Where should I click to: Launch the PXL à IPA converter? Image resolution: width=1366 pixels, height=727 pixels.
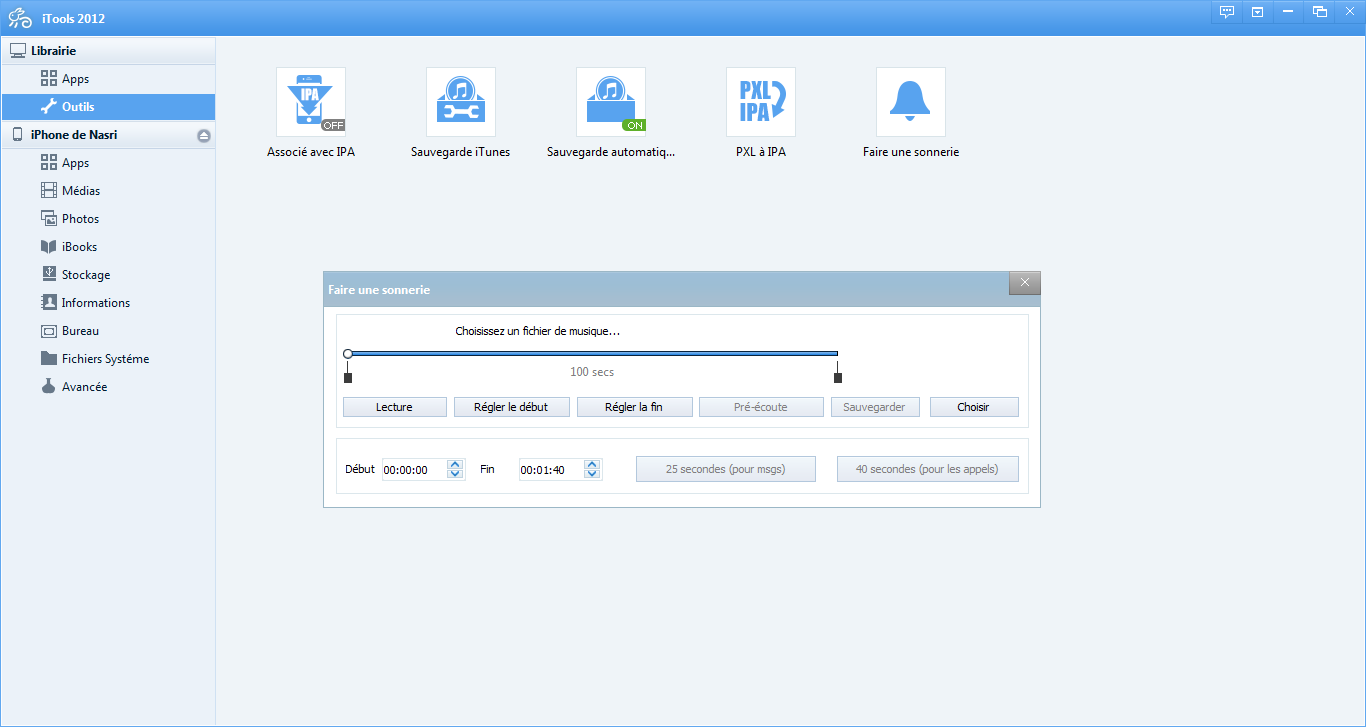click(x=761, y=102)
